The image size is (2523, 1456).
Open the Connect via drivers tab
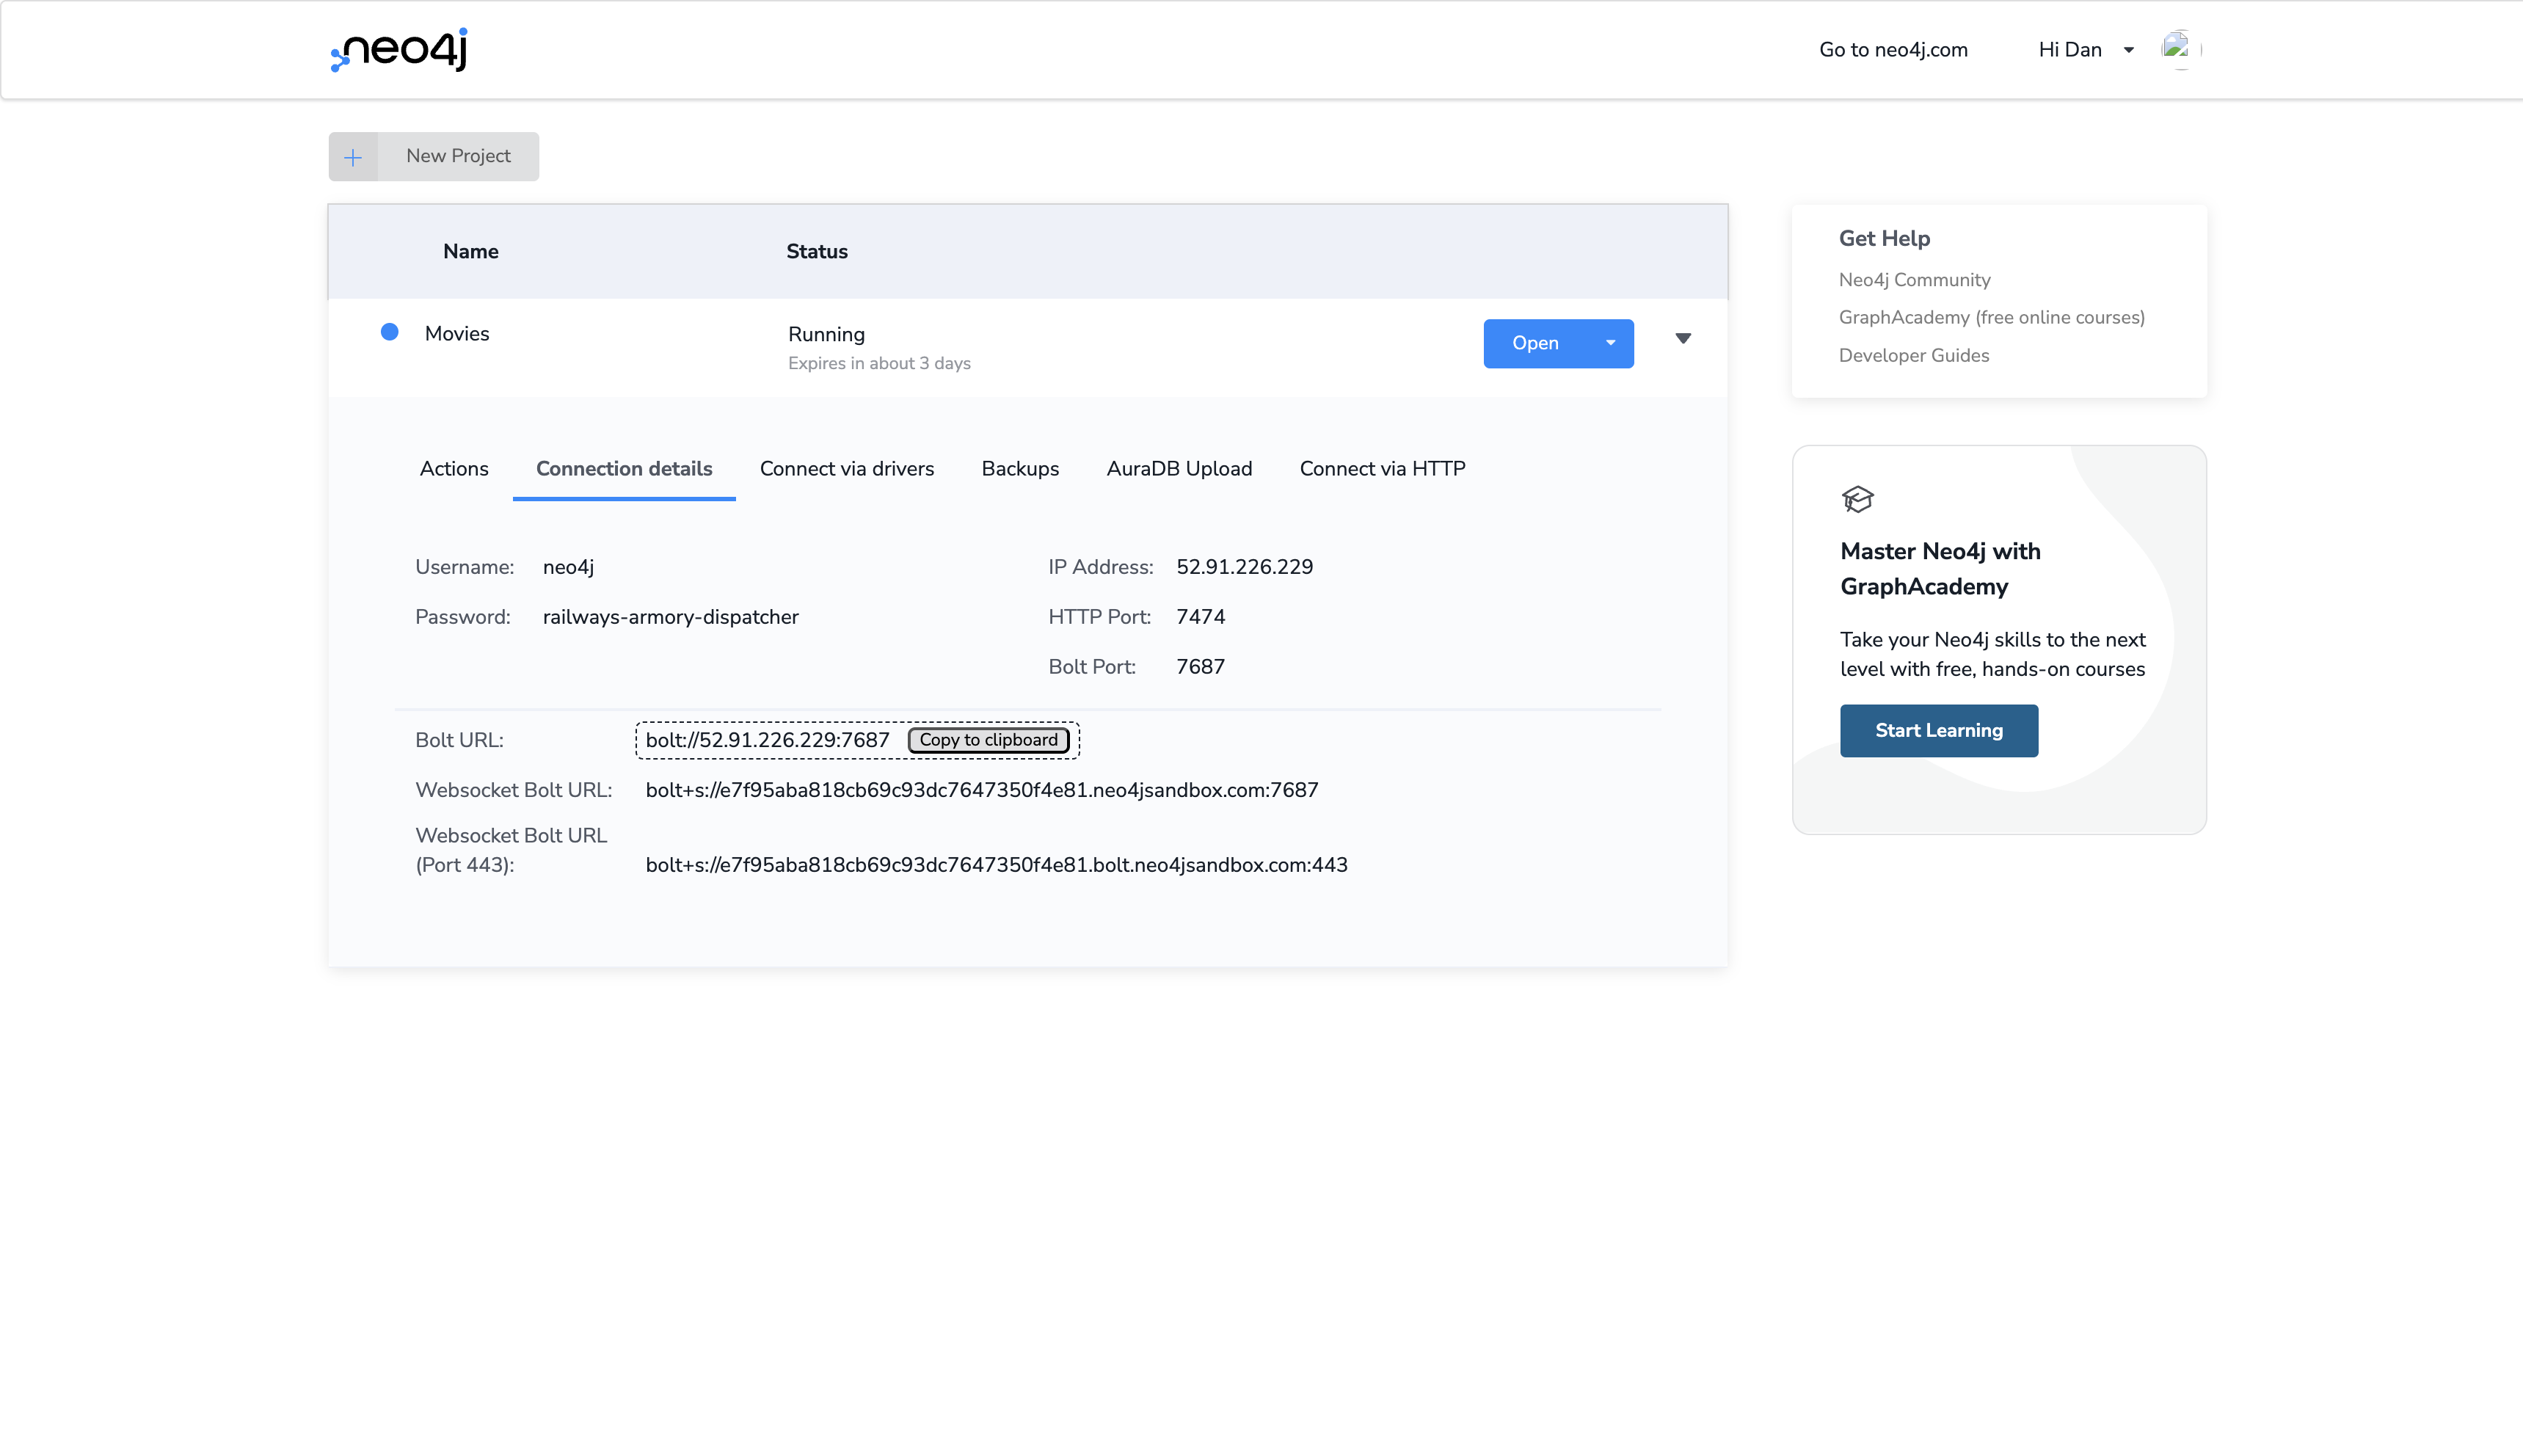(847, 468)
